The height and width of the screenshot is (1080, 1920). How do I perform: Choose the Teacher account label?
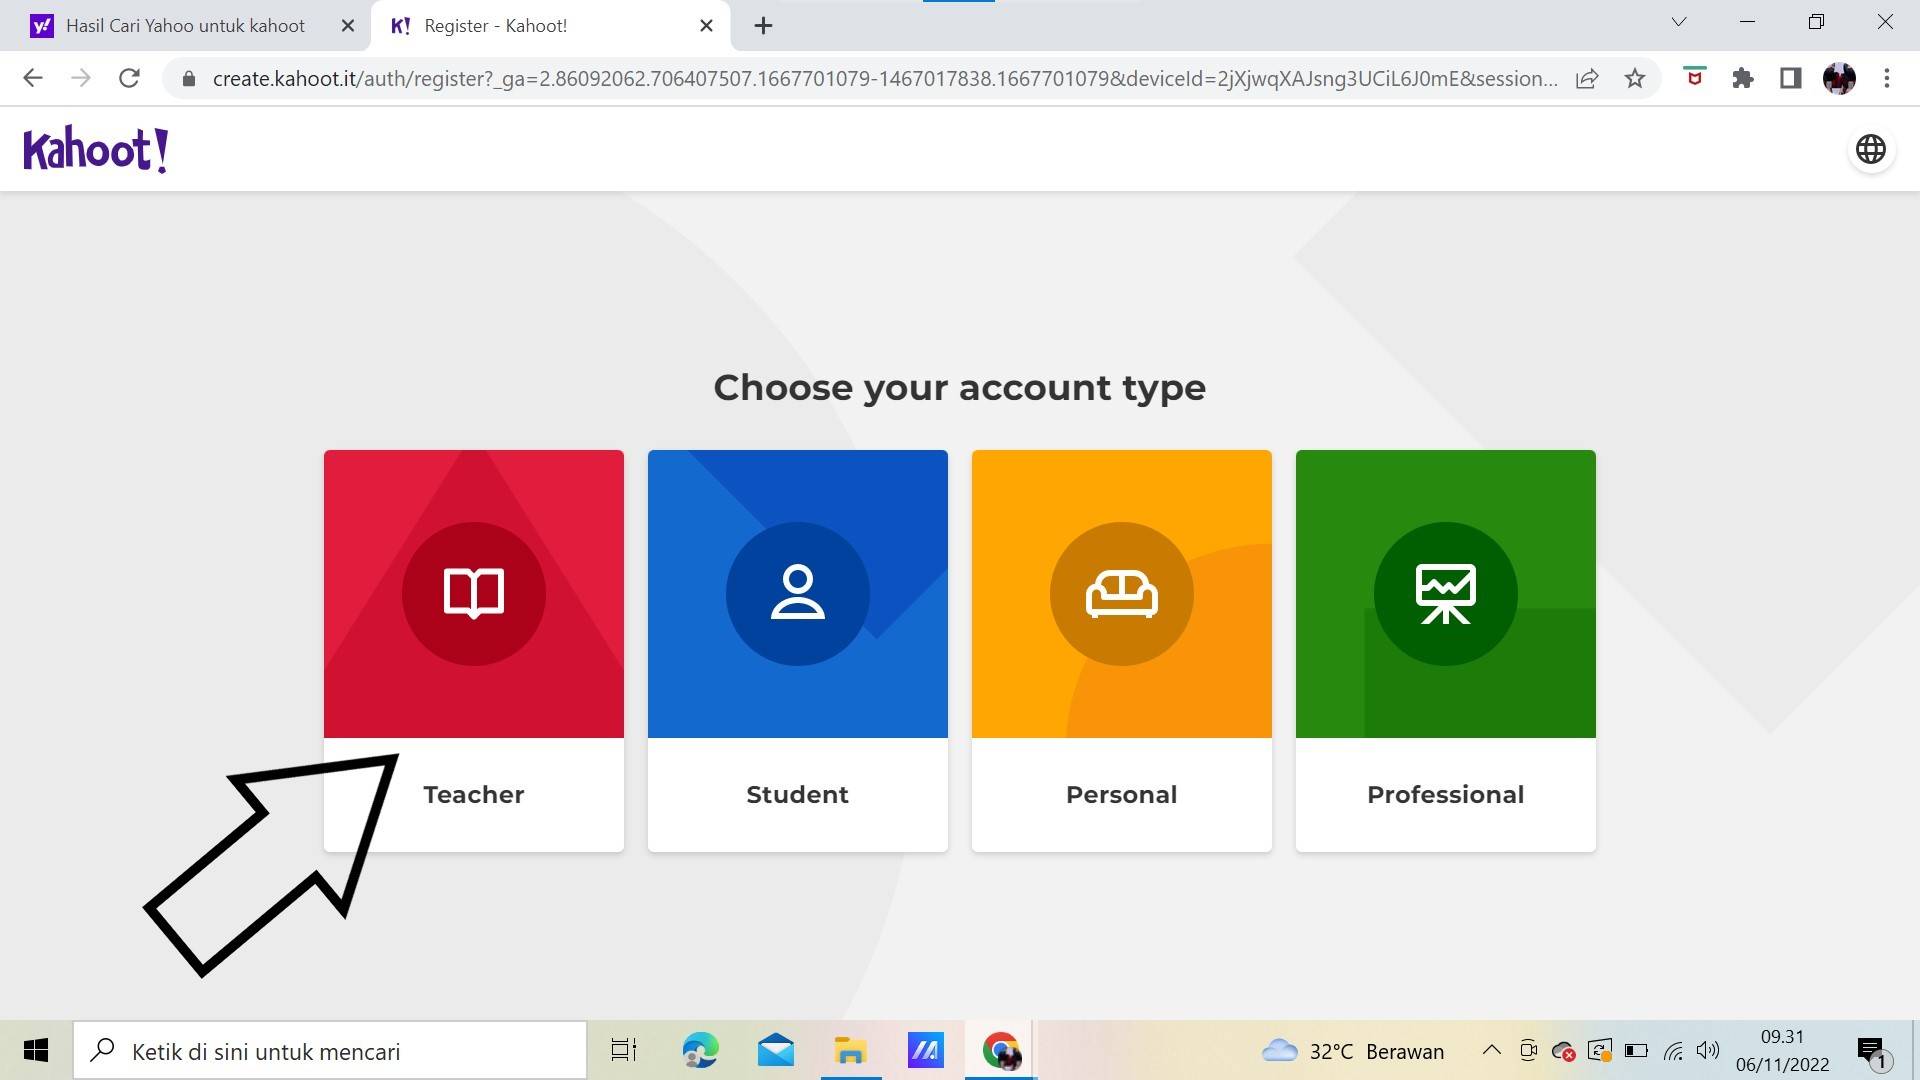pyautogui.click(x=474, y=795)
